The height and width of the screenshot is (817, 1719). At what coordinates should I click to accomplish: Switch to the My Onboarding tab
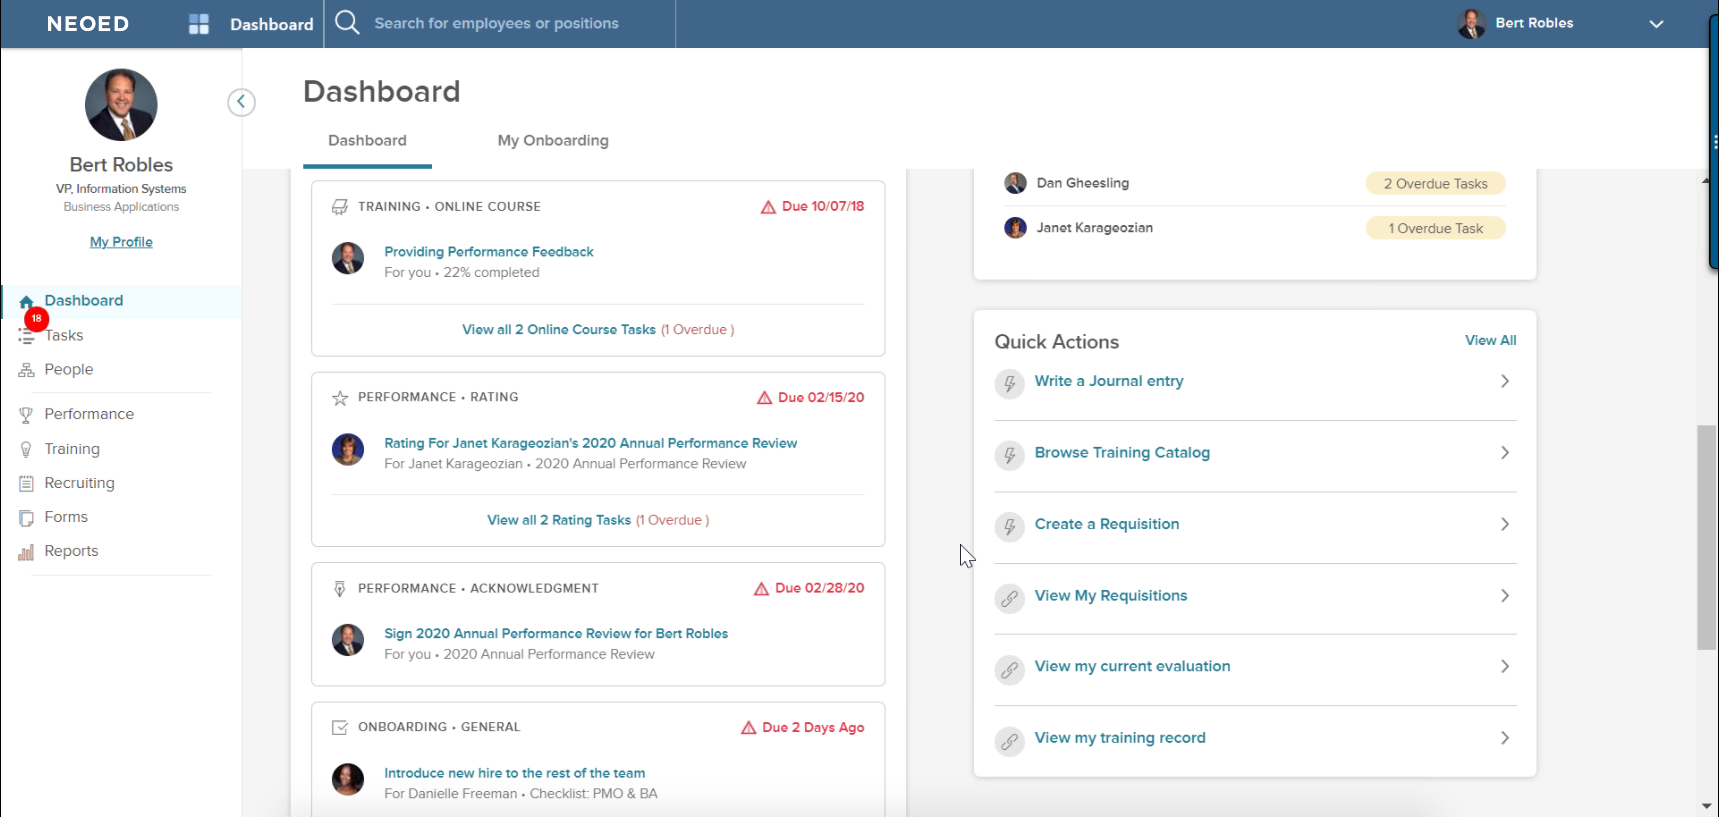[553, 141]
